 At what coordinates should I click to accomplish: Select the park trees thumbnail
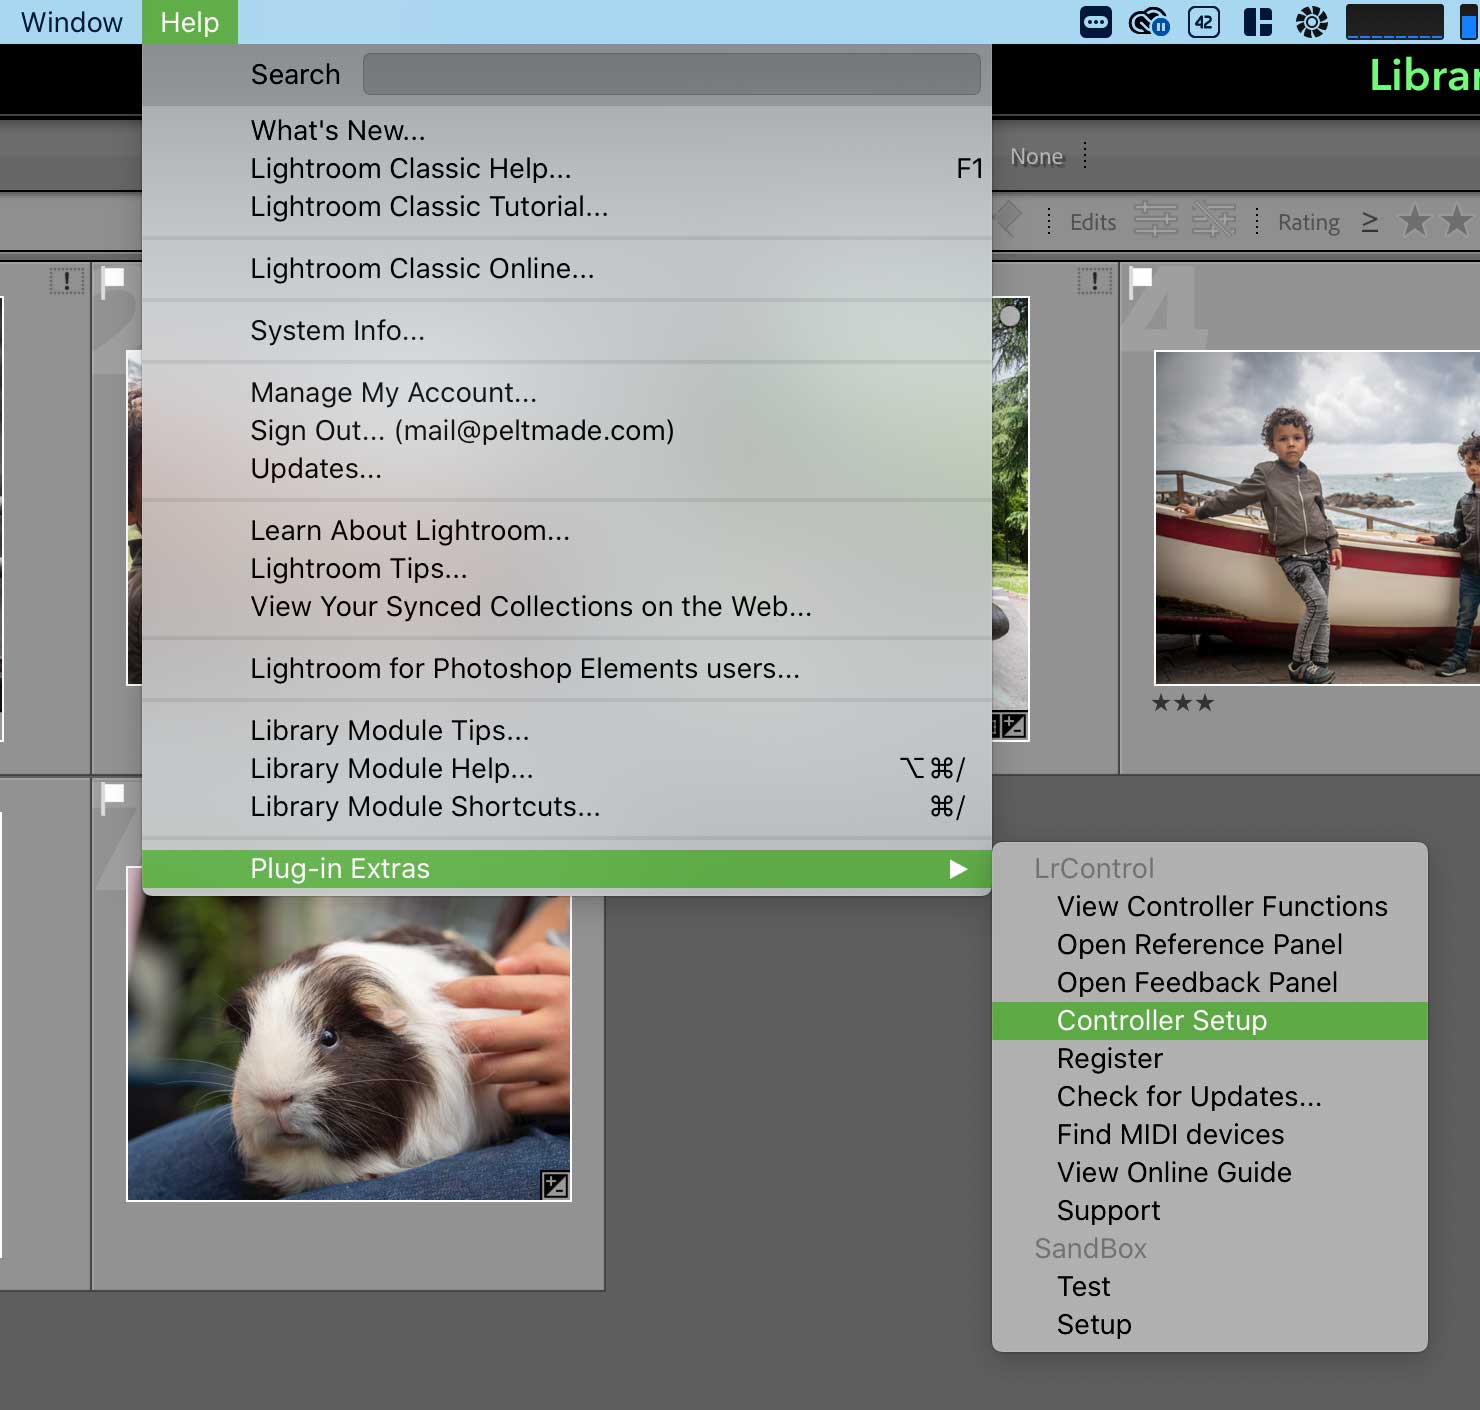point(1010,518)
